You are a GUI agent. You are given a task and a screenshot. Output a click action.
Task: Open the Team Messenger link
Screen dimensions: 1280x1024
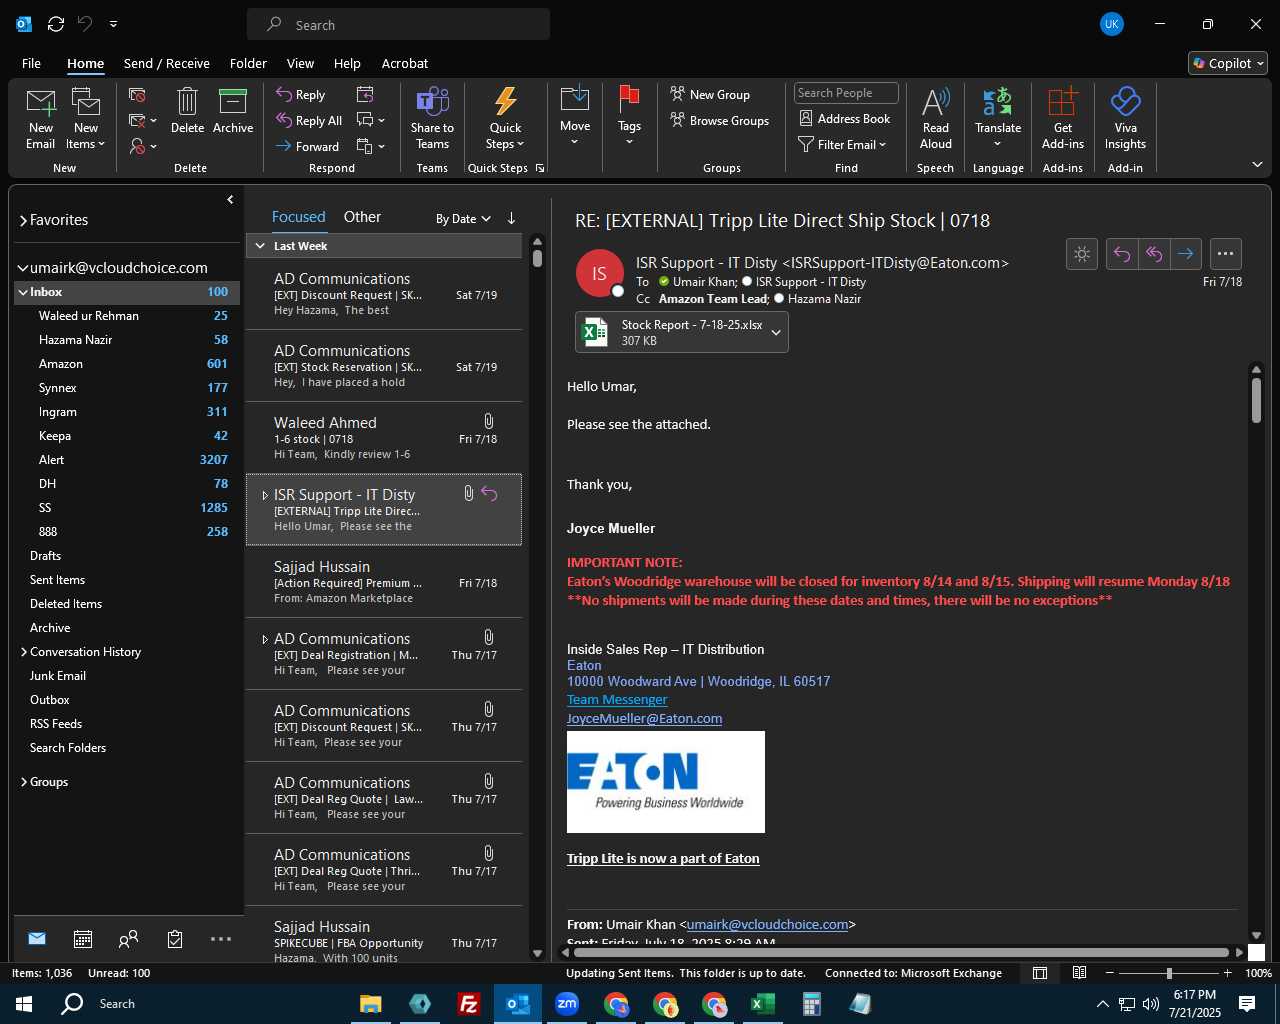(617, 700)
